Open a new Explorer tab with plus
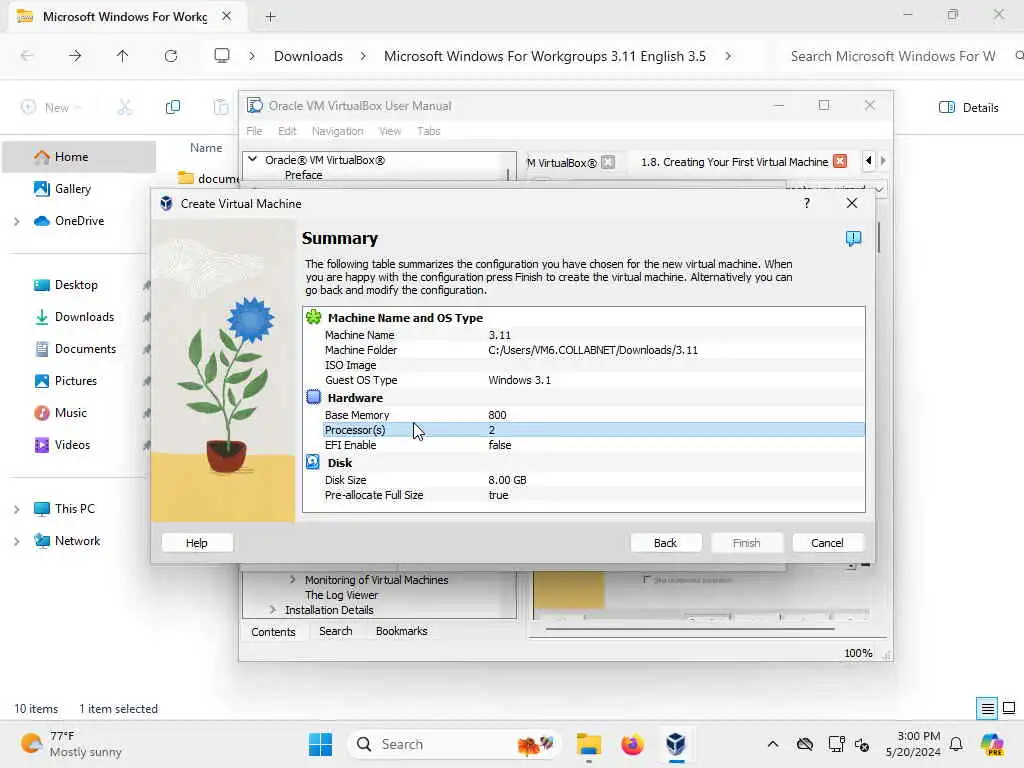 coord(270,17)
